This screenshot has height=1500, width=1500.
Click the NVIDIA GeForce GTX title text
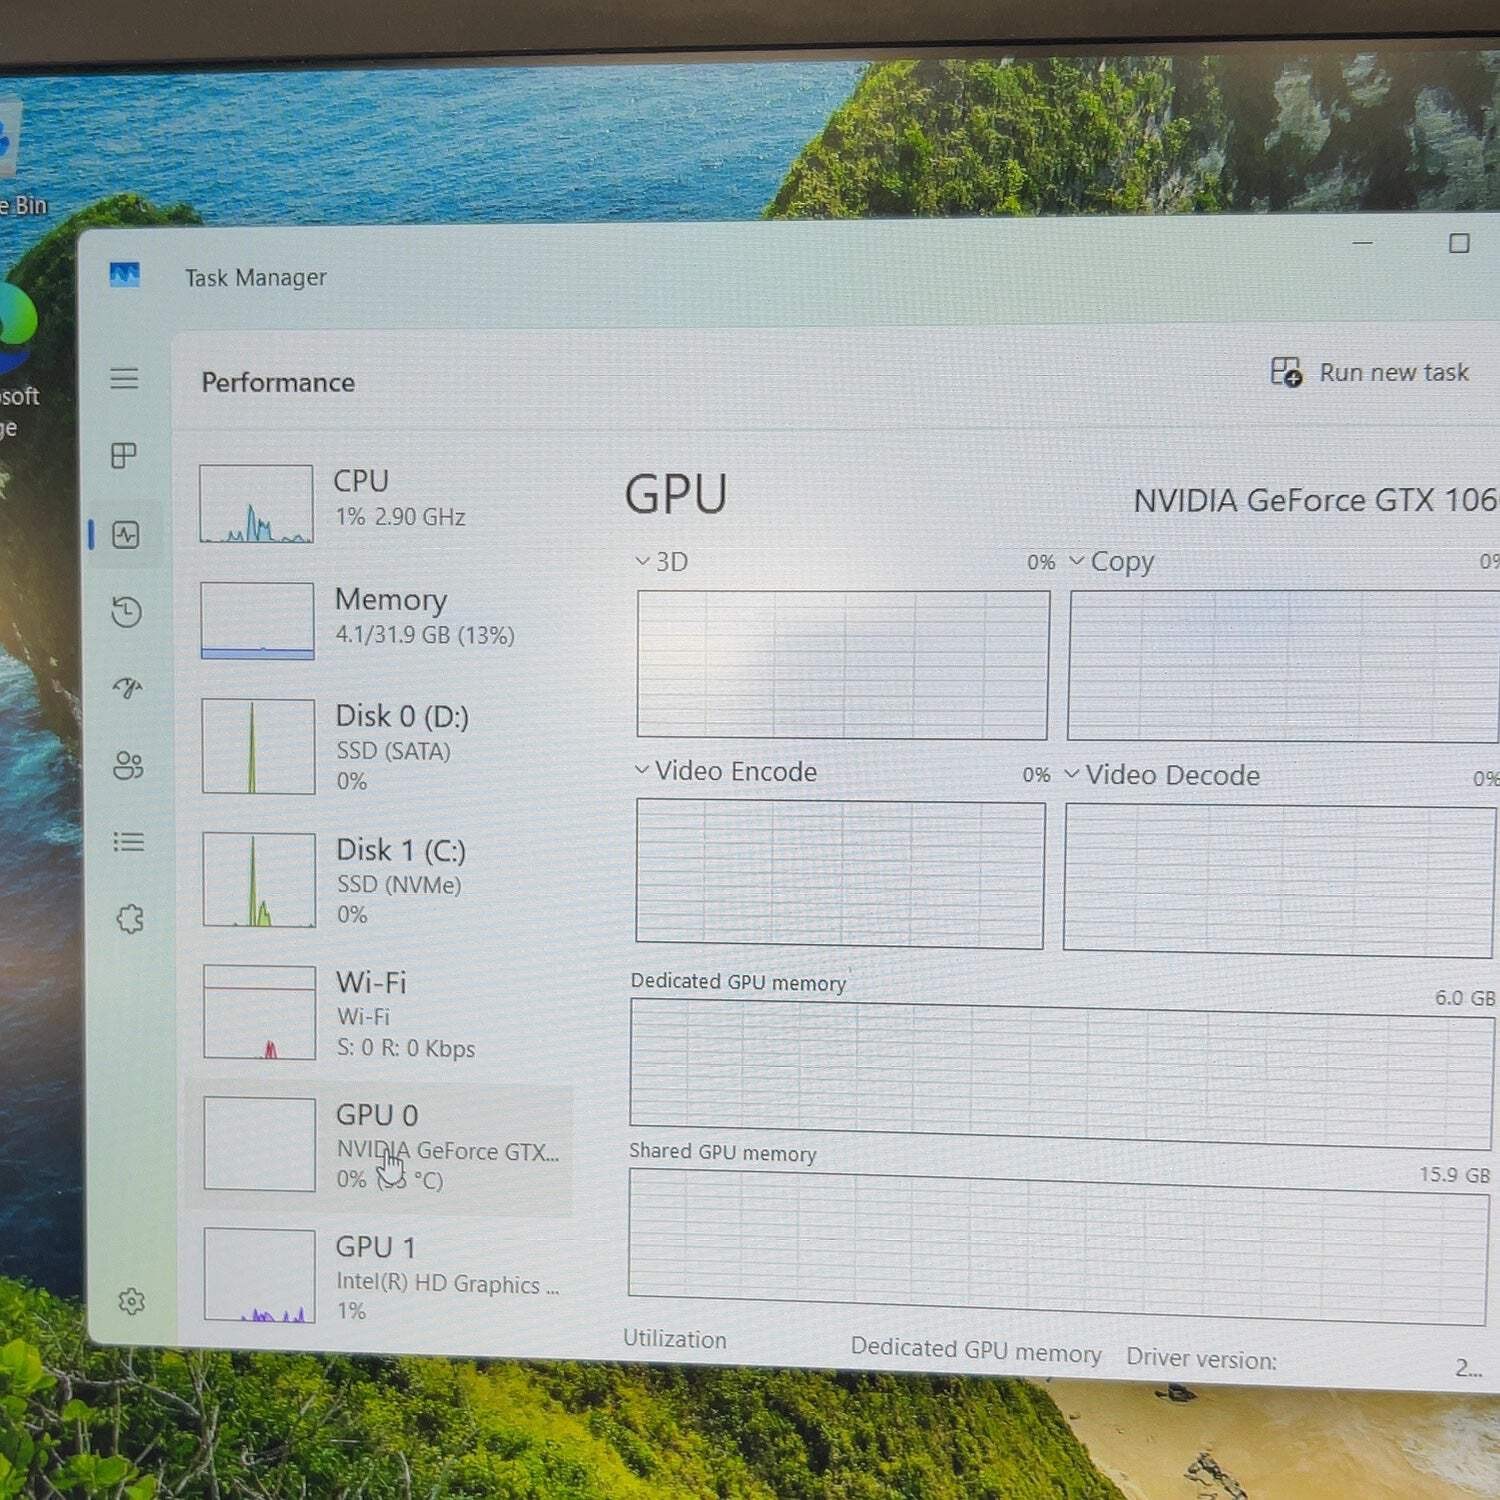[1316, 500]
